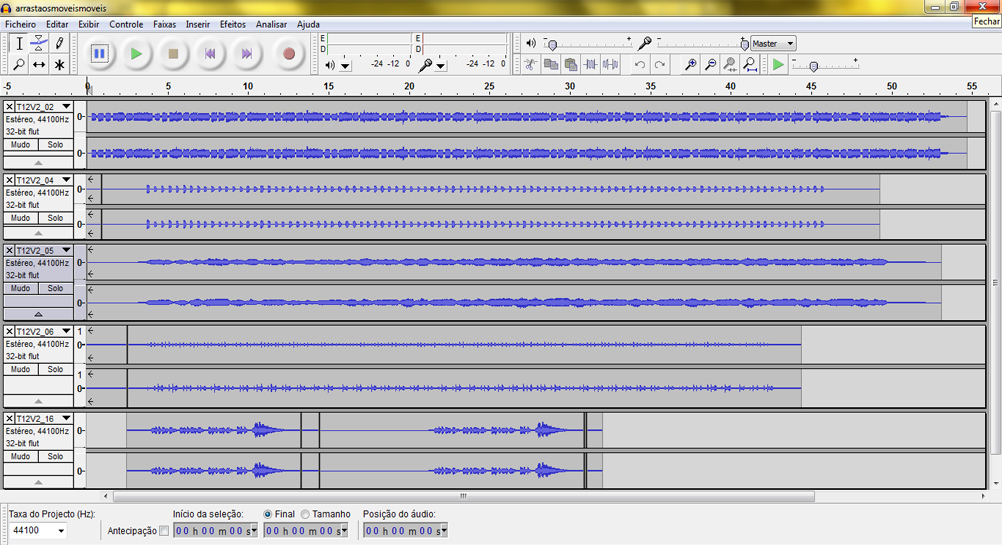The height and width of the screenshot is (545, 1002).
Task: Skip to end of project
Action: pos(247,54)
